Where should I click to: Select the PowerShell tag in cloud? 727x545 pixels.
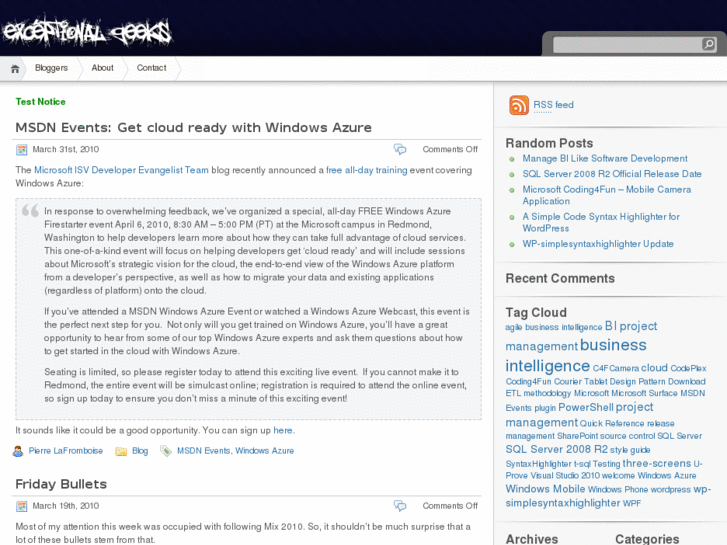click(x=586, y=408)
